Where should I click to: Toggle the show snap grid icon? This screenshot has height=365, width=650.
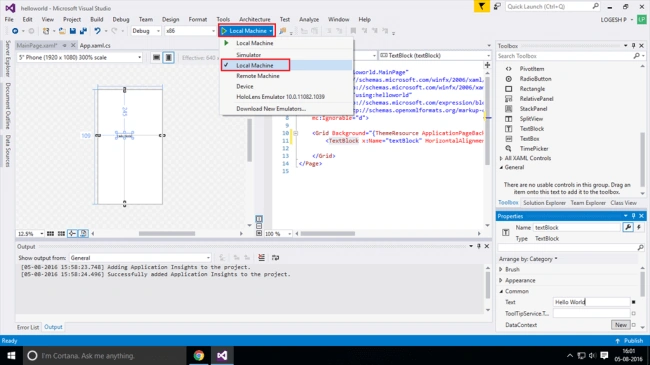[50, 234]
